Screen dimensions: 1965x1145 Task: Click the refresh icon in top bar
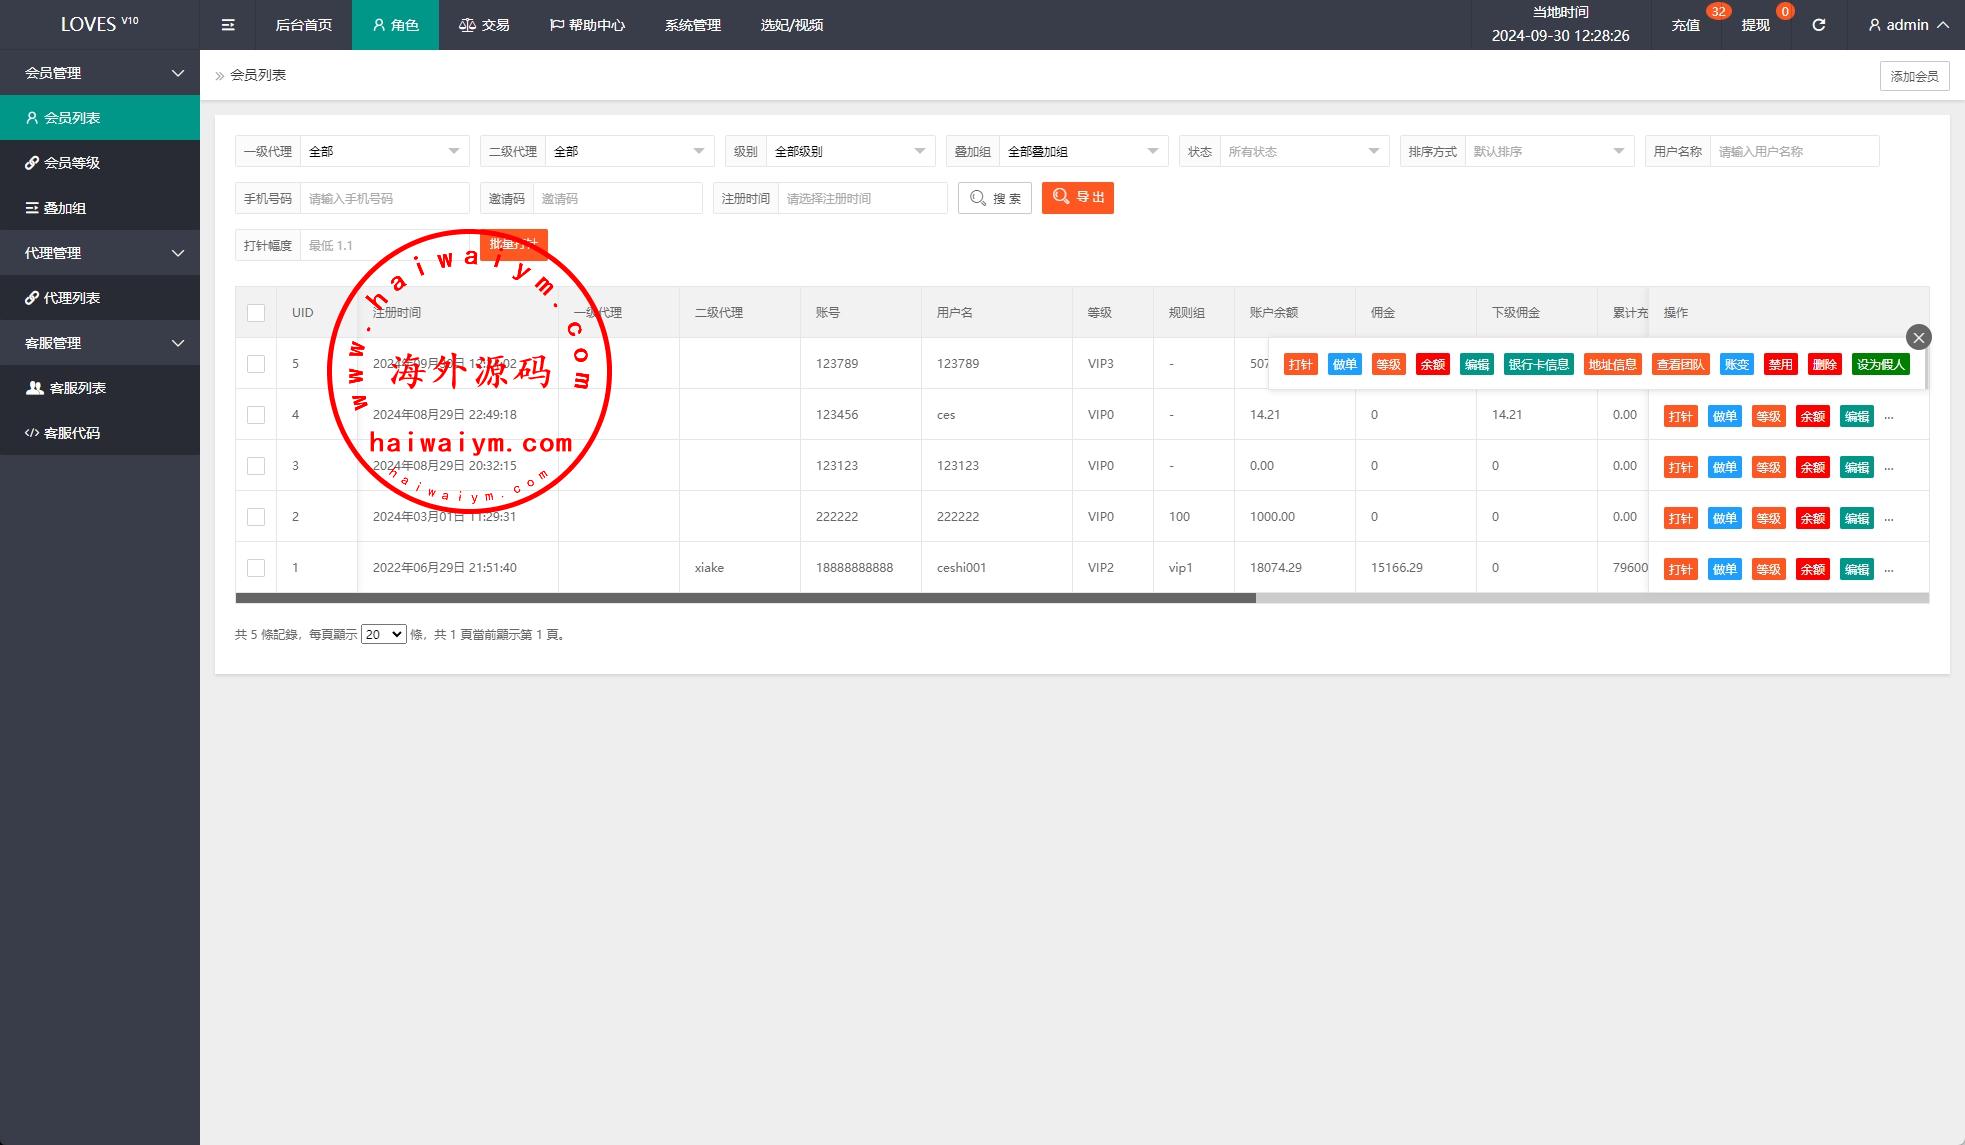coord(1819,25)
